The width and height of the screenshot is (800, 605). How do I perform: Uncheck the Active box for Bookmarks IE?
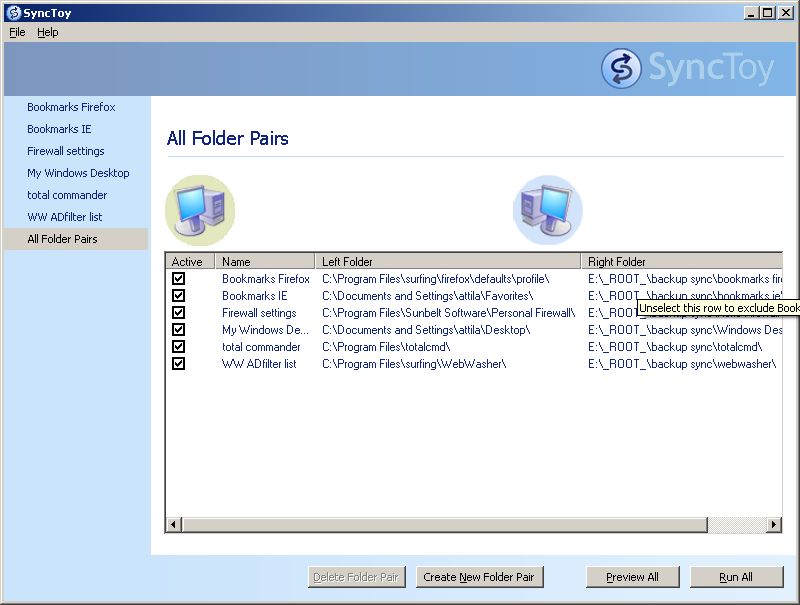pyautogui.click(x=179, y=295)
